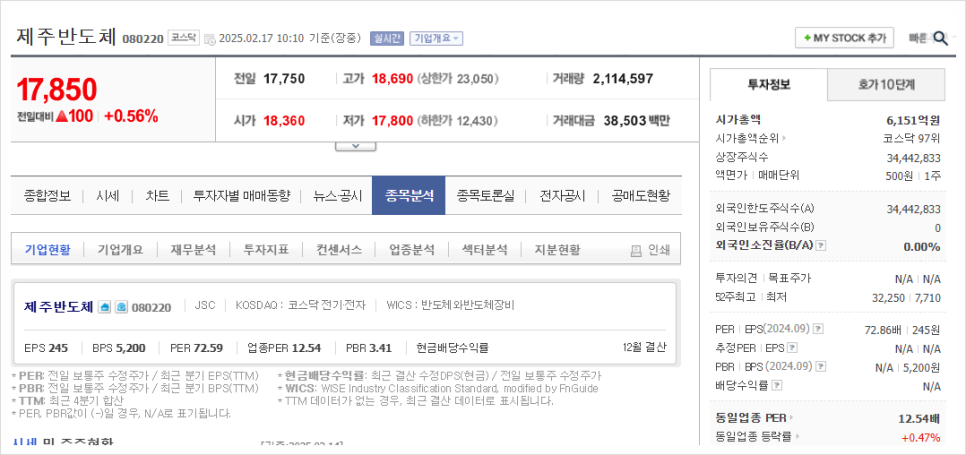The image size is (966, 455).
Task: Click the magnifier search icon at top right
Action: tap(940, 38)
